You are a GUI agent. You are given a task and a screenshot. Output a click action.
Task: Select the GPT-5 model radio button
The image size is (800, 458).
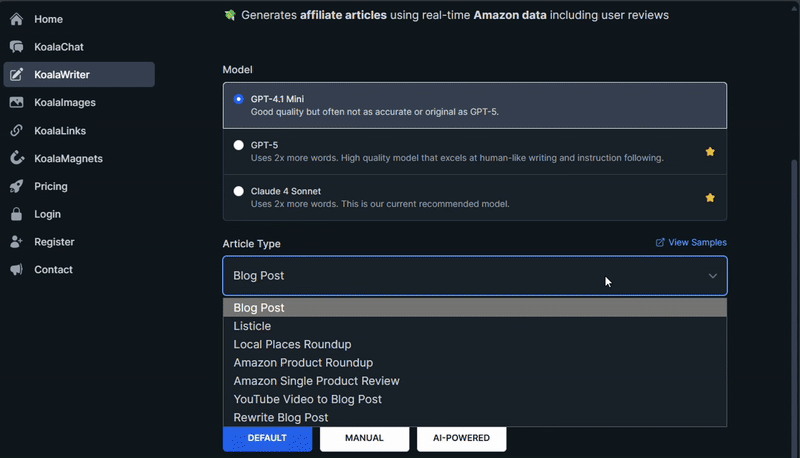(238, 145)
